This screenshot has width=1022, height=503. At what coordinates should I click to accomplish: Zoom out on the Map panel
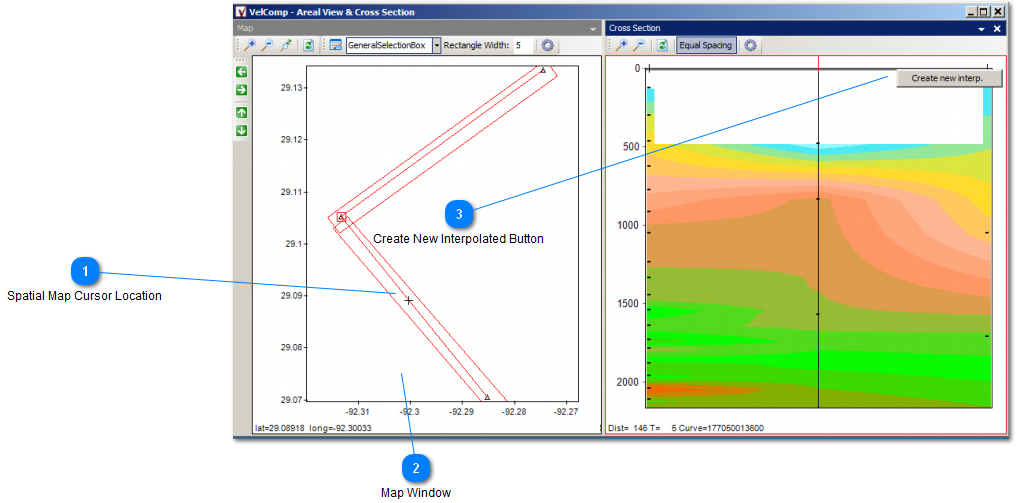267,46
